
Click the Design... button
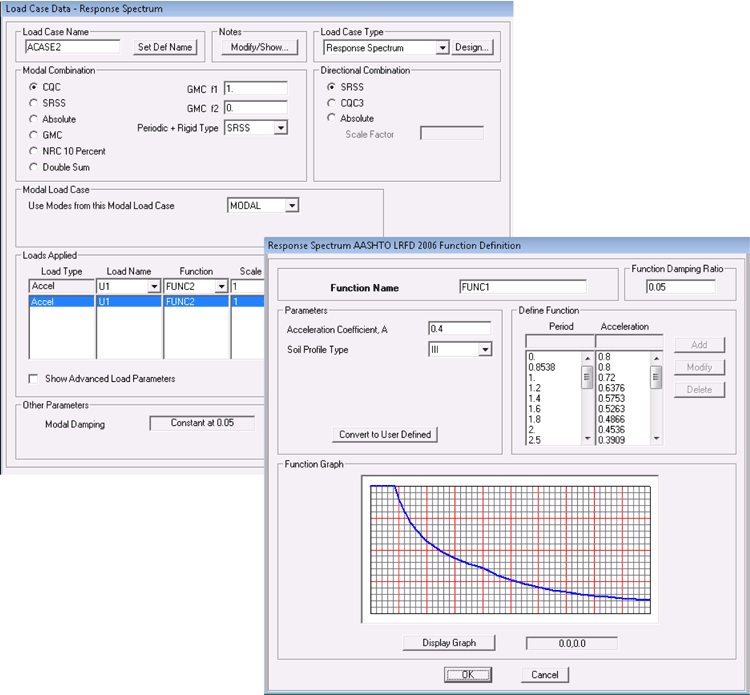(x=472, y=47)
